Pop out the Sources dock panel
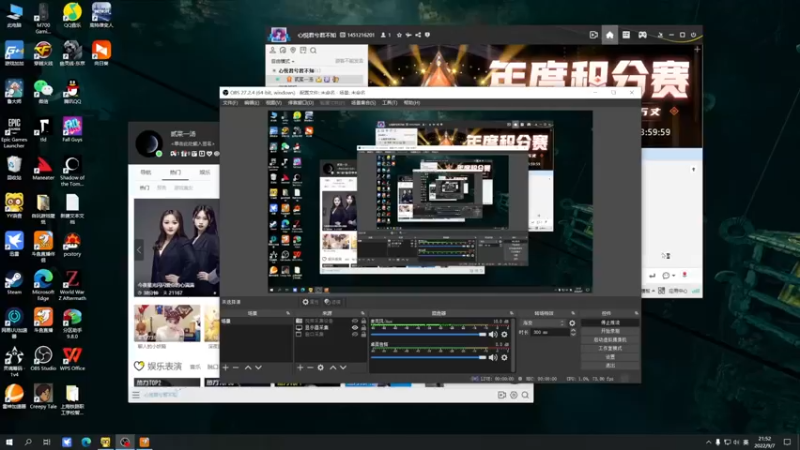The height and width of the screenshot is (450, 800). point(363,313)
